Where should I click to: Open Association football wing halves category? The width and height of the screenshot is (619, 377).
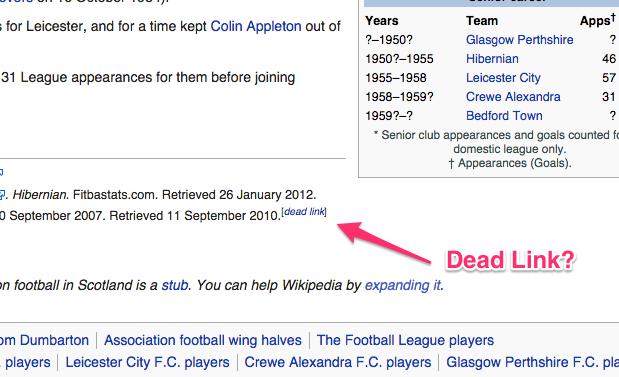pos(203,340)
